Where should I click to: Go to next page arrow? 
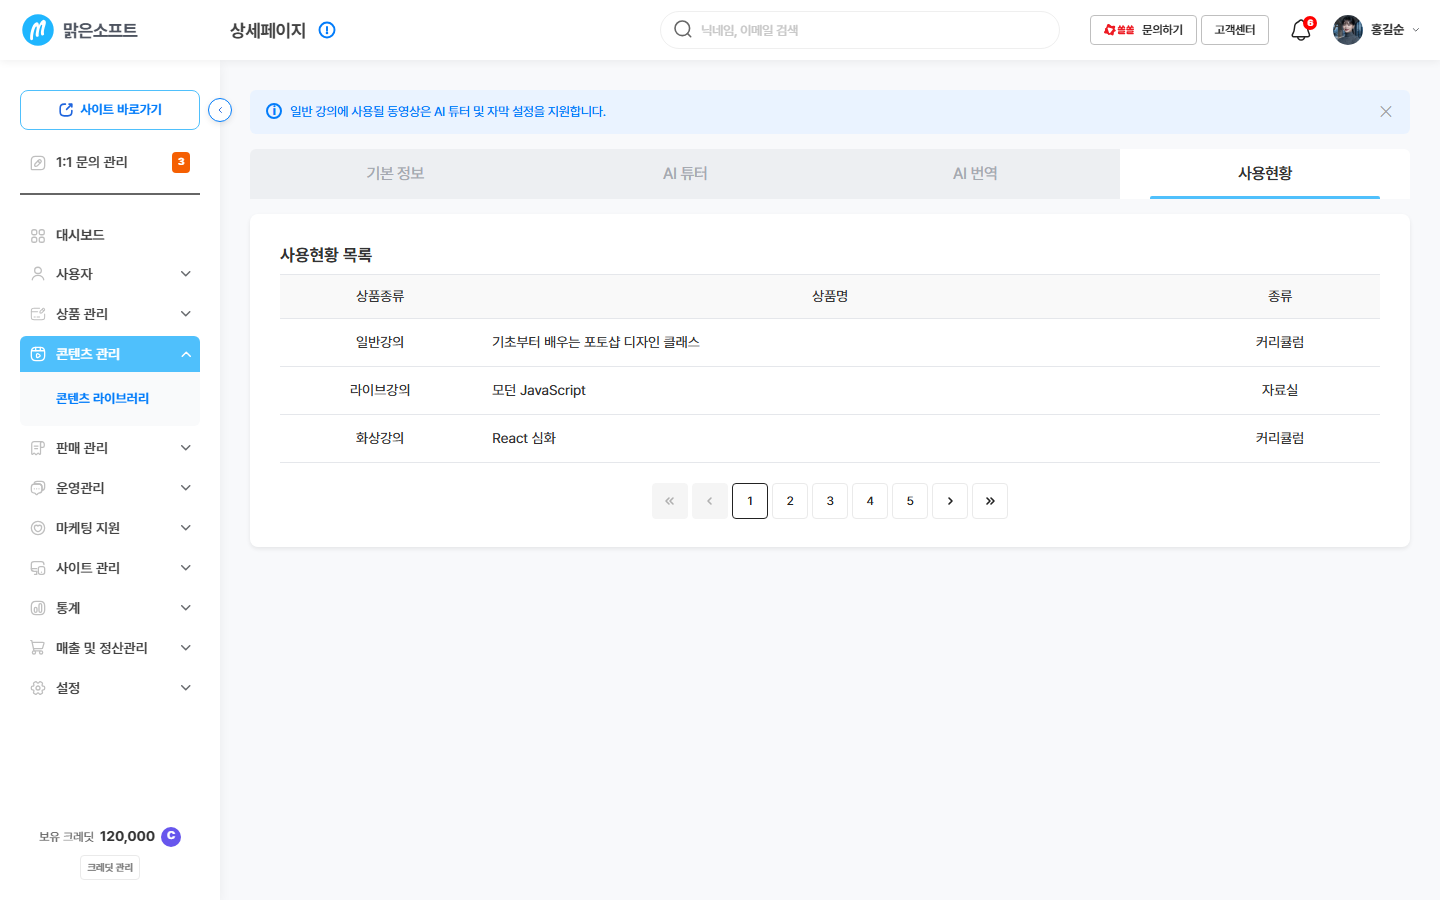(x=950, y=501)
